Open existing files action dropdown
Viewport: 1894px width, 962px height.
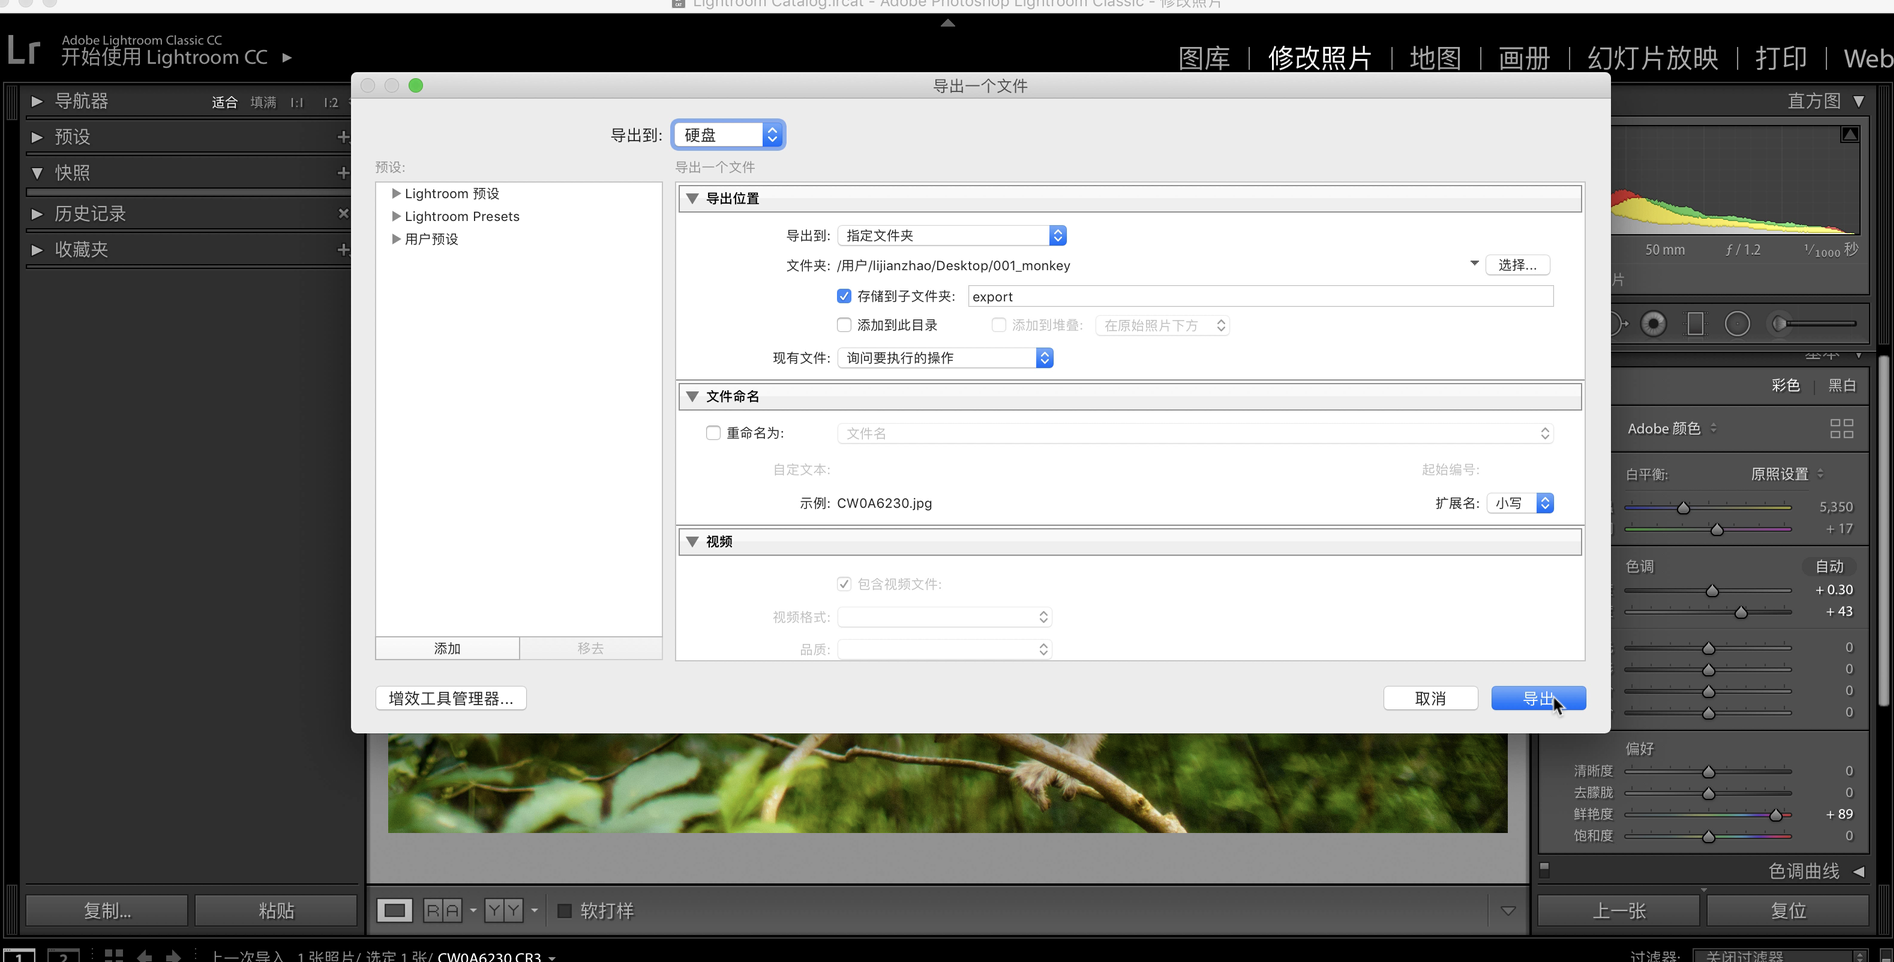[945, 358]
